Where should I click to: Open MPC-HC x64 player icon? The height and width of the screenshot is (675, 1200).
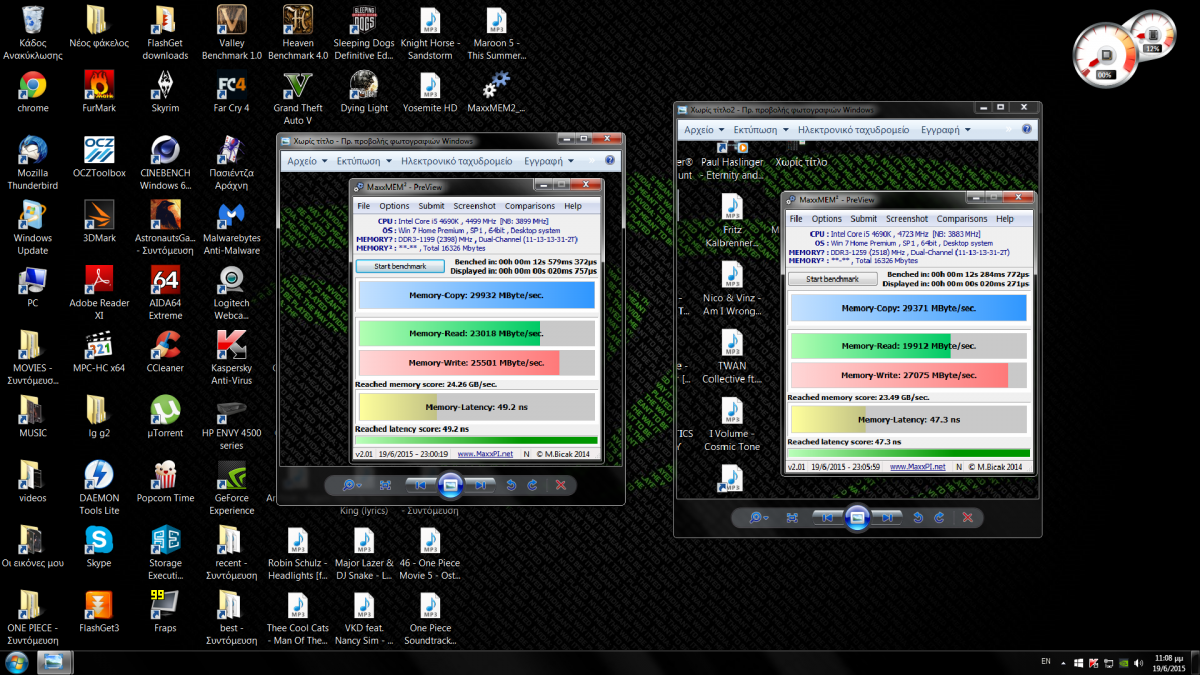[x=99, y=351]
